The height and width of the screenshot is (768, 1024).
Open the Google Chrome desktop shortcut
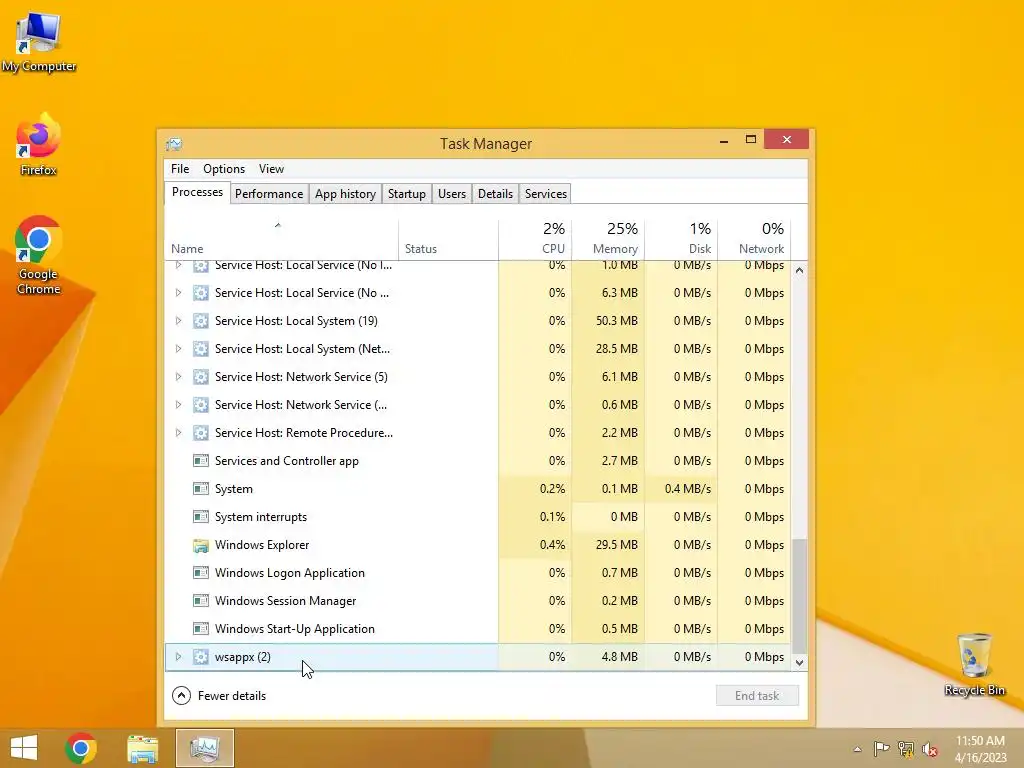point(39,255)
